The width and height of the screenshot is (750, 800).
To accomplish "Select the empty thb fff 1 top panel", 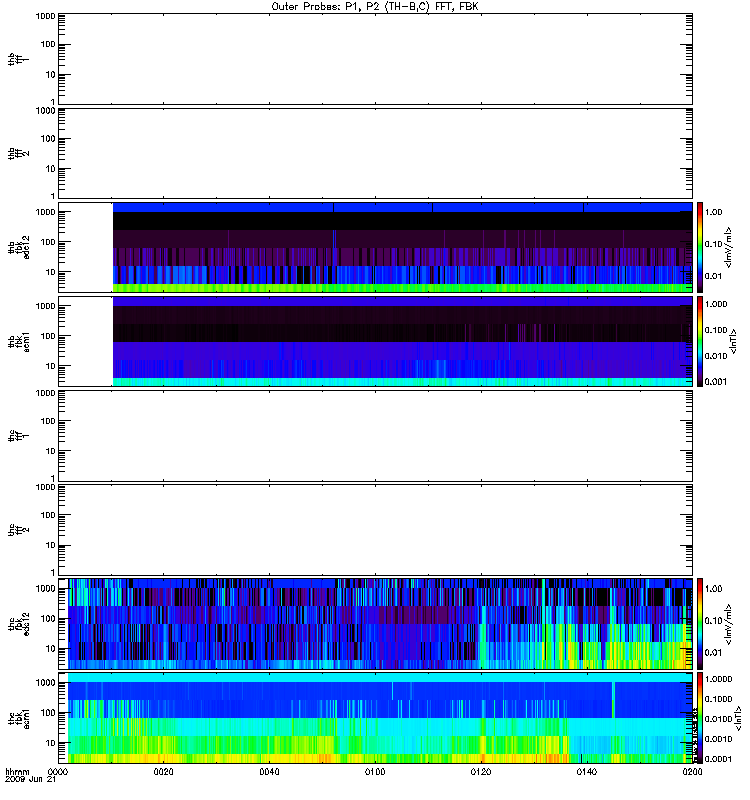I will [375, 58].
